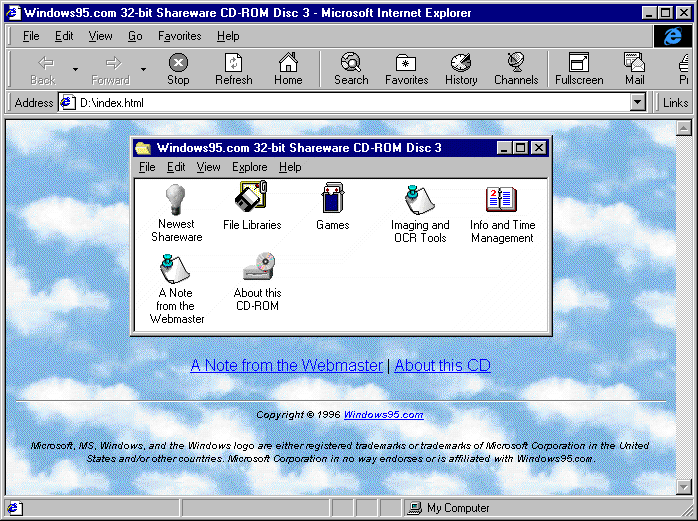Follow the About this CD link
The image size is (698, 521).
click(442, 366)
